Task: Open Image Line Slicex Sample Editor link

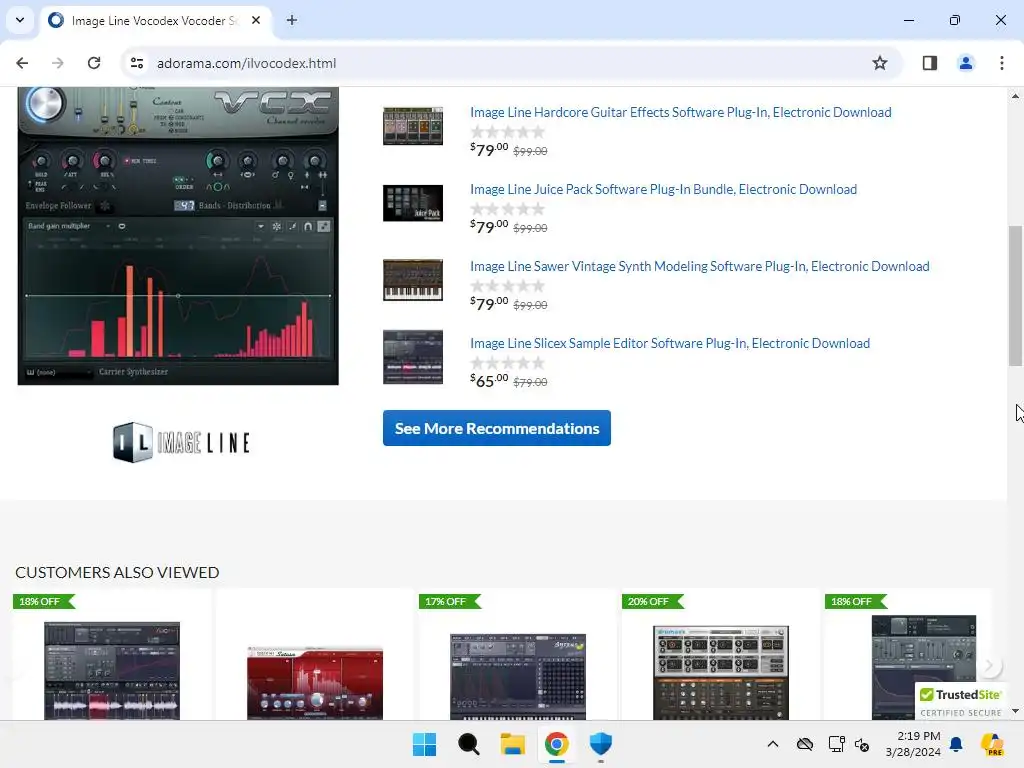Action: [x=670, y=344]
